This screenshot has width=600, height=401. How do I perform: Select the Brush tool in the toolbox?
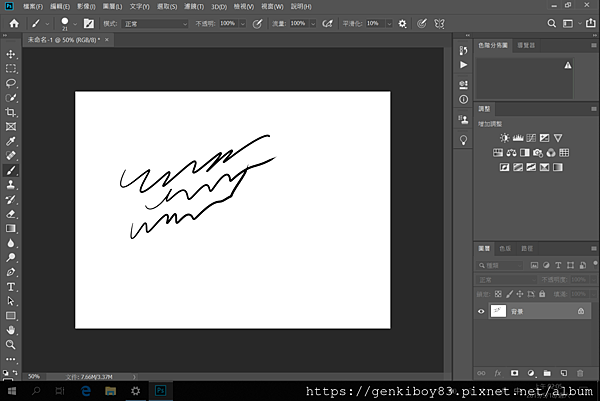coord(11,170)
